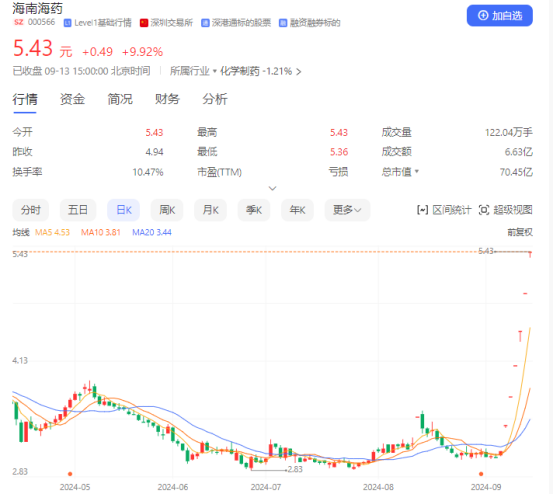Click the 5.43 price value in header
The height and width of the screenshot is (495, 554).
tap(33, 48)
